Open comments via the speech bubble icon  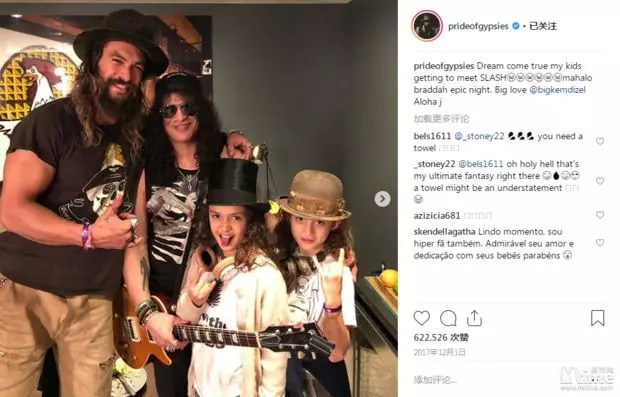click(x=448, y=318)
